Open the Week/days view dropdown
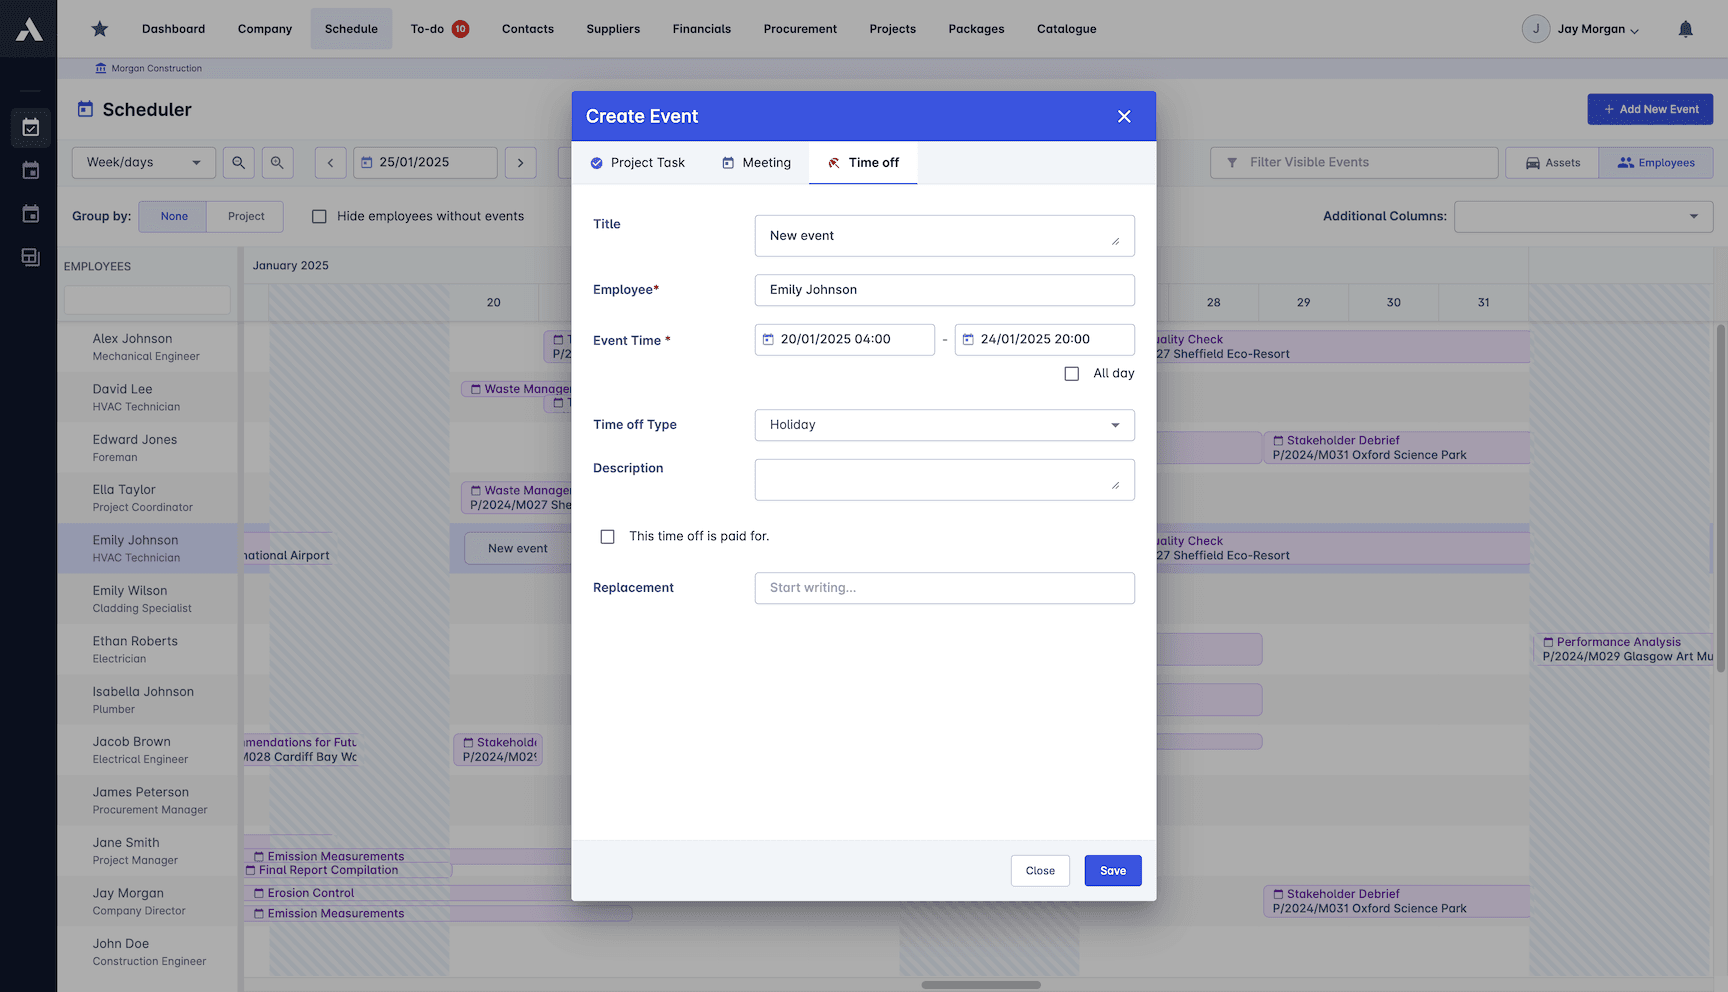Screen dimensions: 1728x992 (143, 162)
